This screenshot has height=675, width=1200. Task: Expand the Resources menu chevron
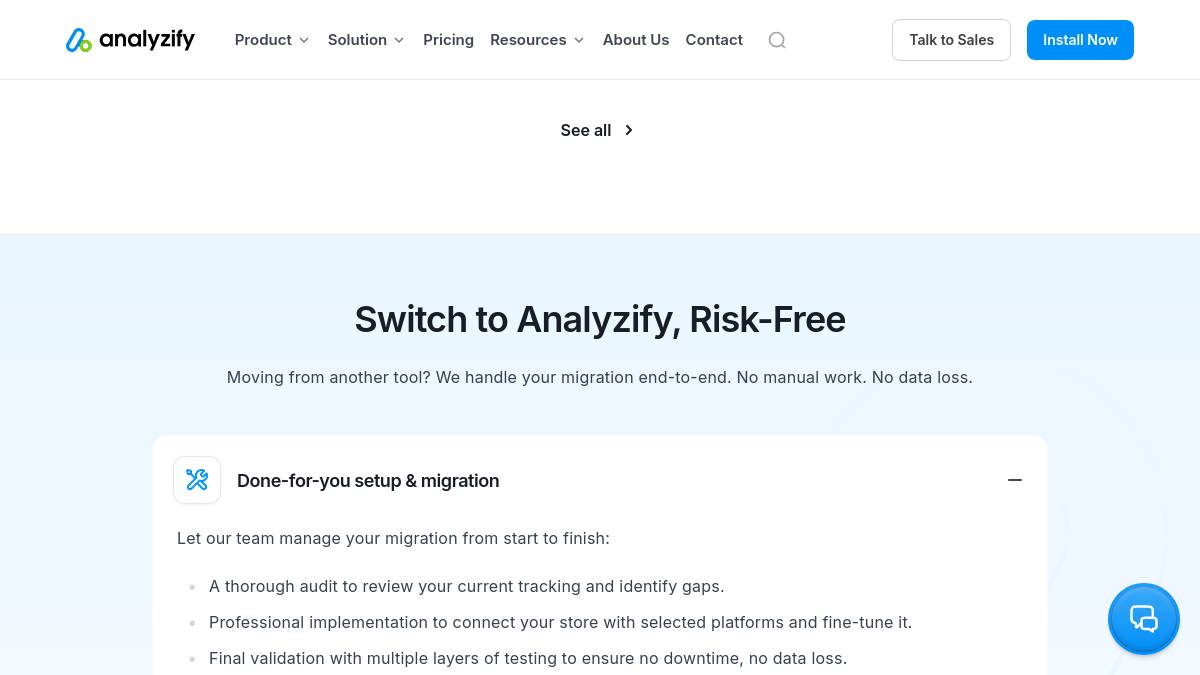point(579,40)
